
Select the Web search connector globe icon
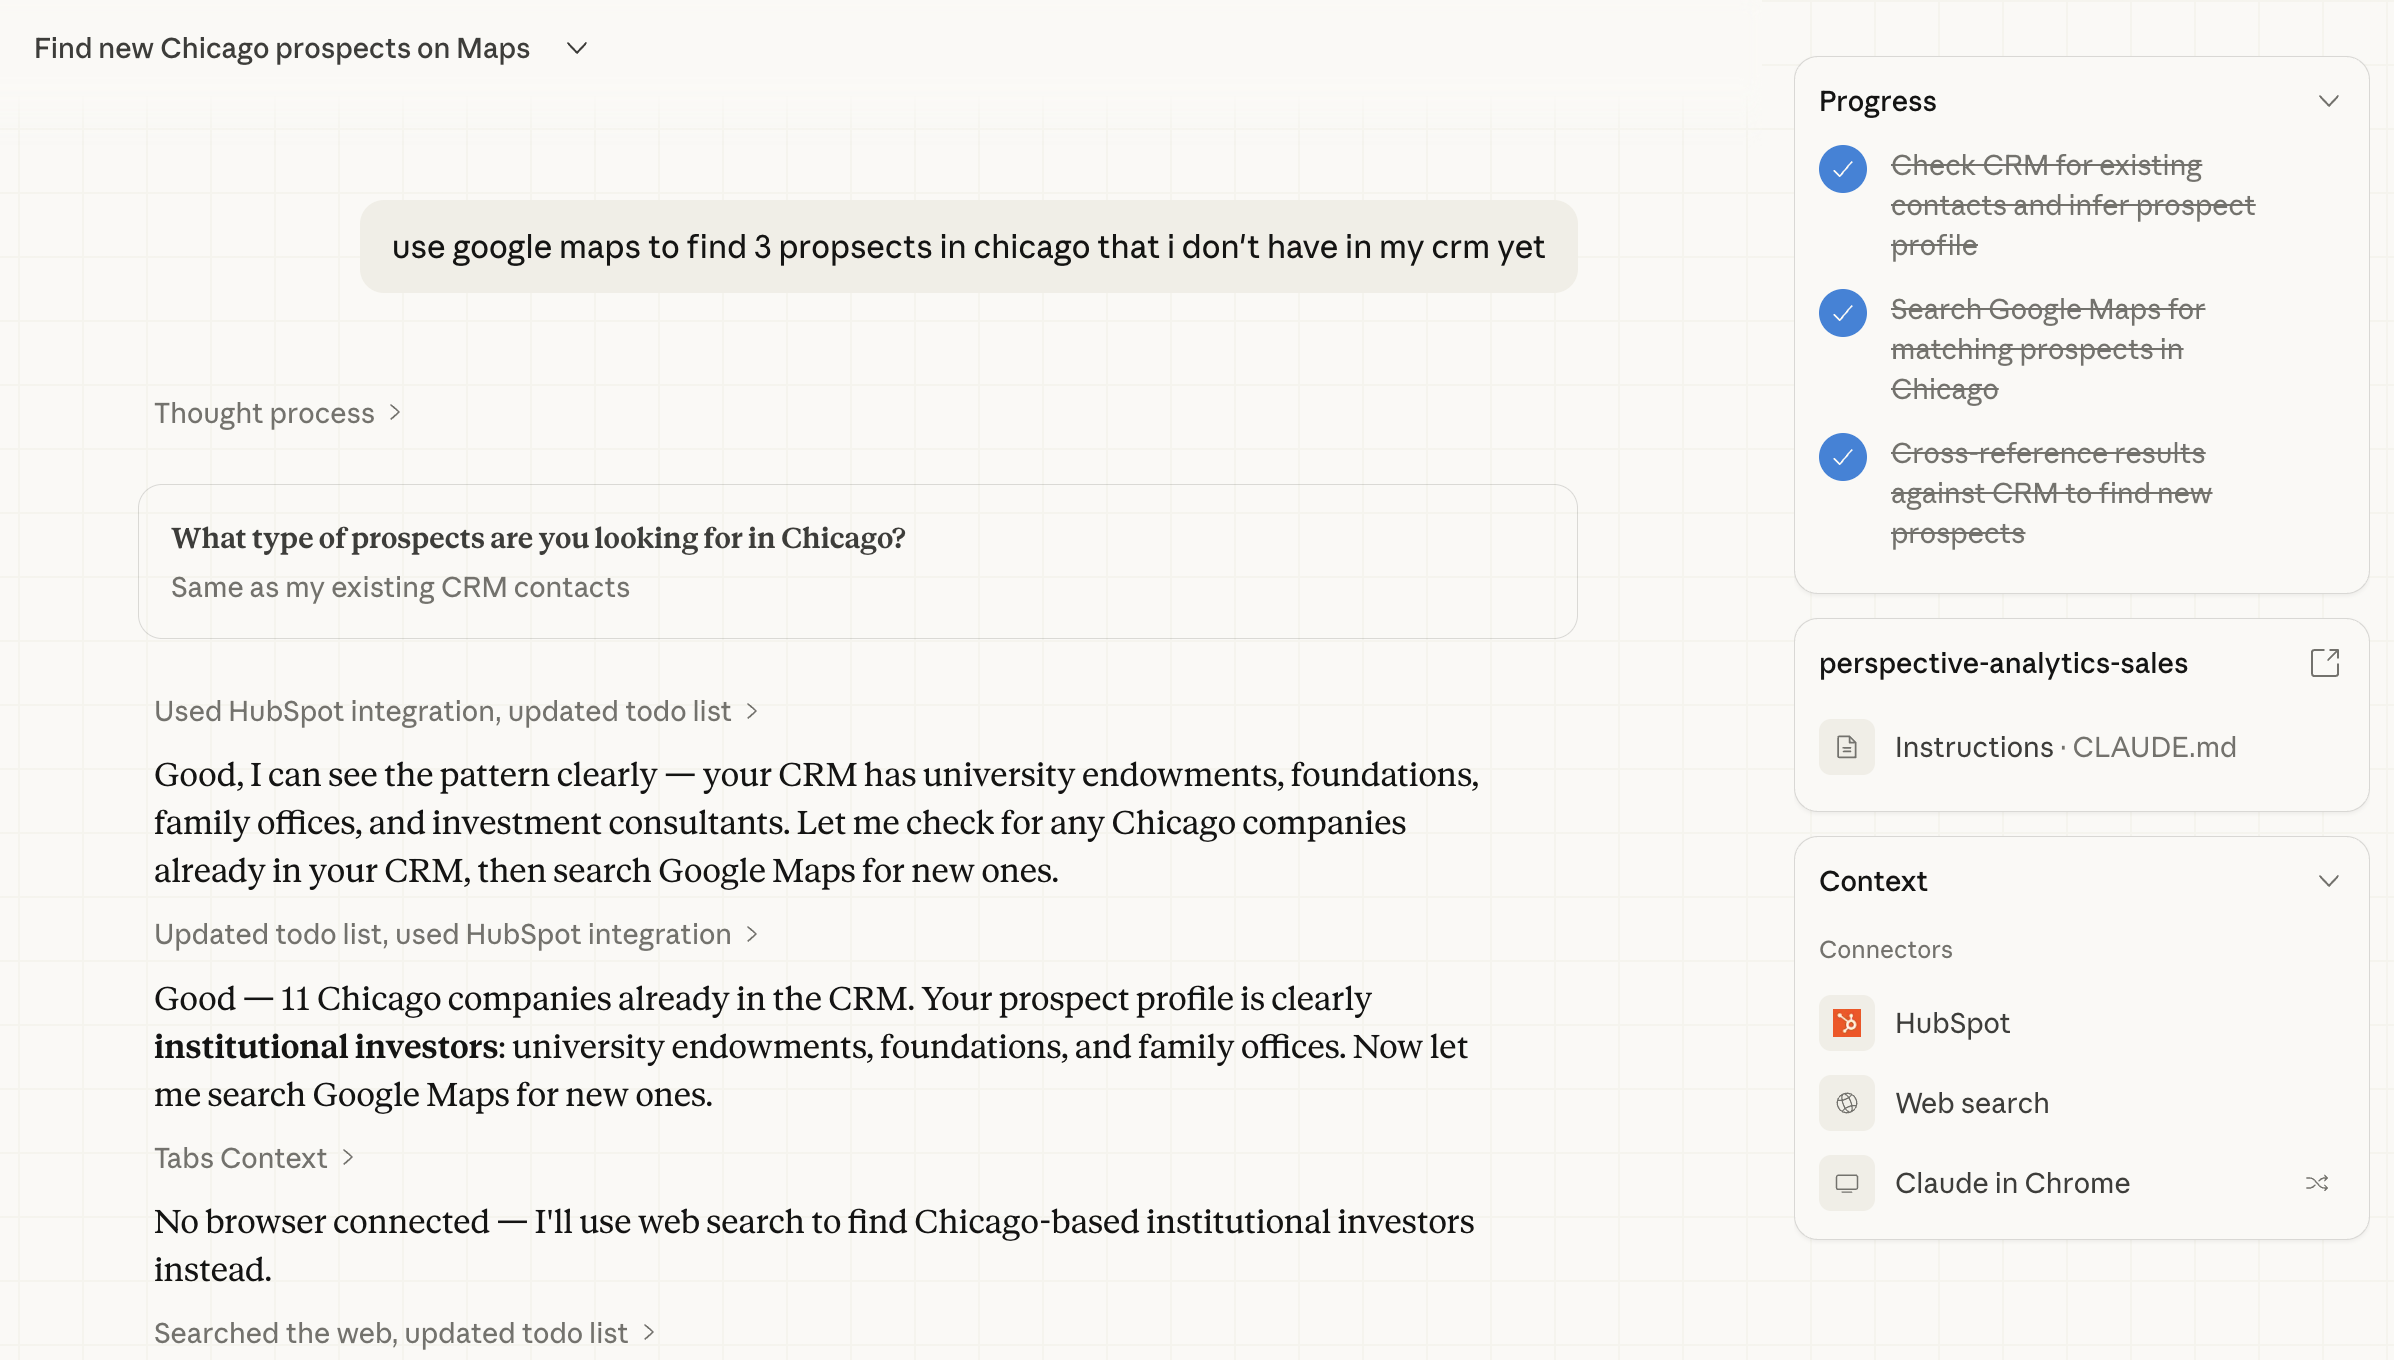coord(1846,1102)
